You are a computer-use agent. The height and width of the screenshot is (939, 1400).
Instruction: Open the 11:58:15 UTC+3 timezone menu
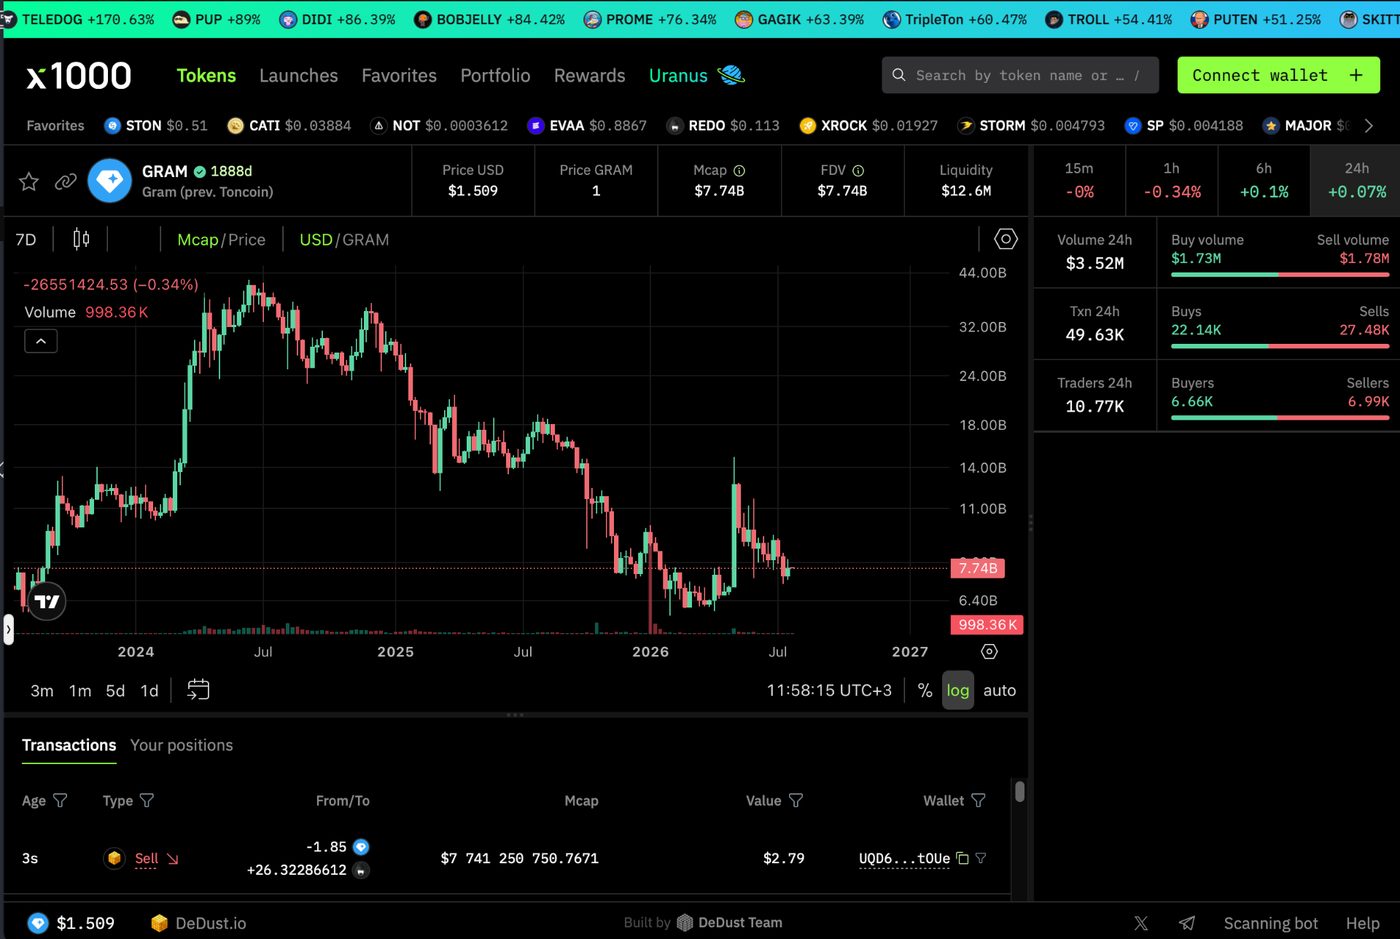(829, 690)
